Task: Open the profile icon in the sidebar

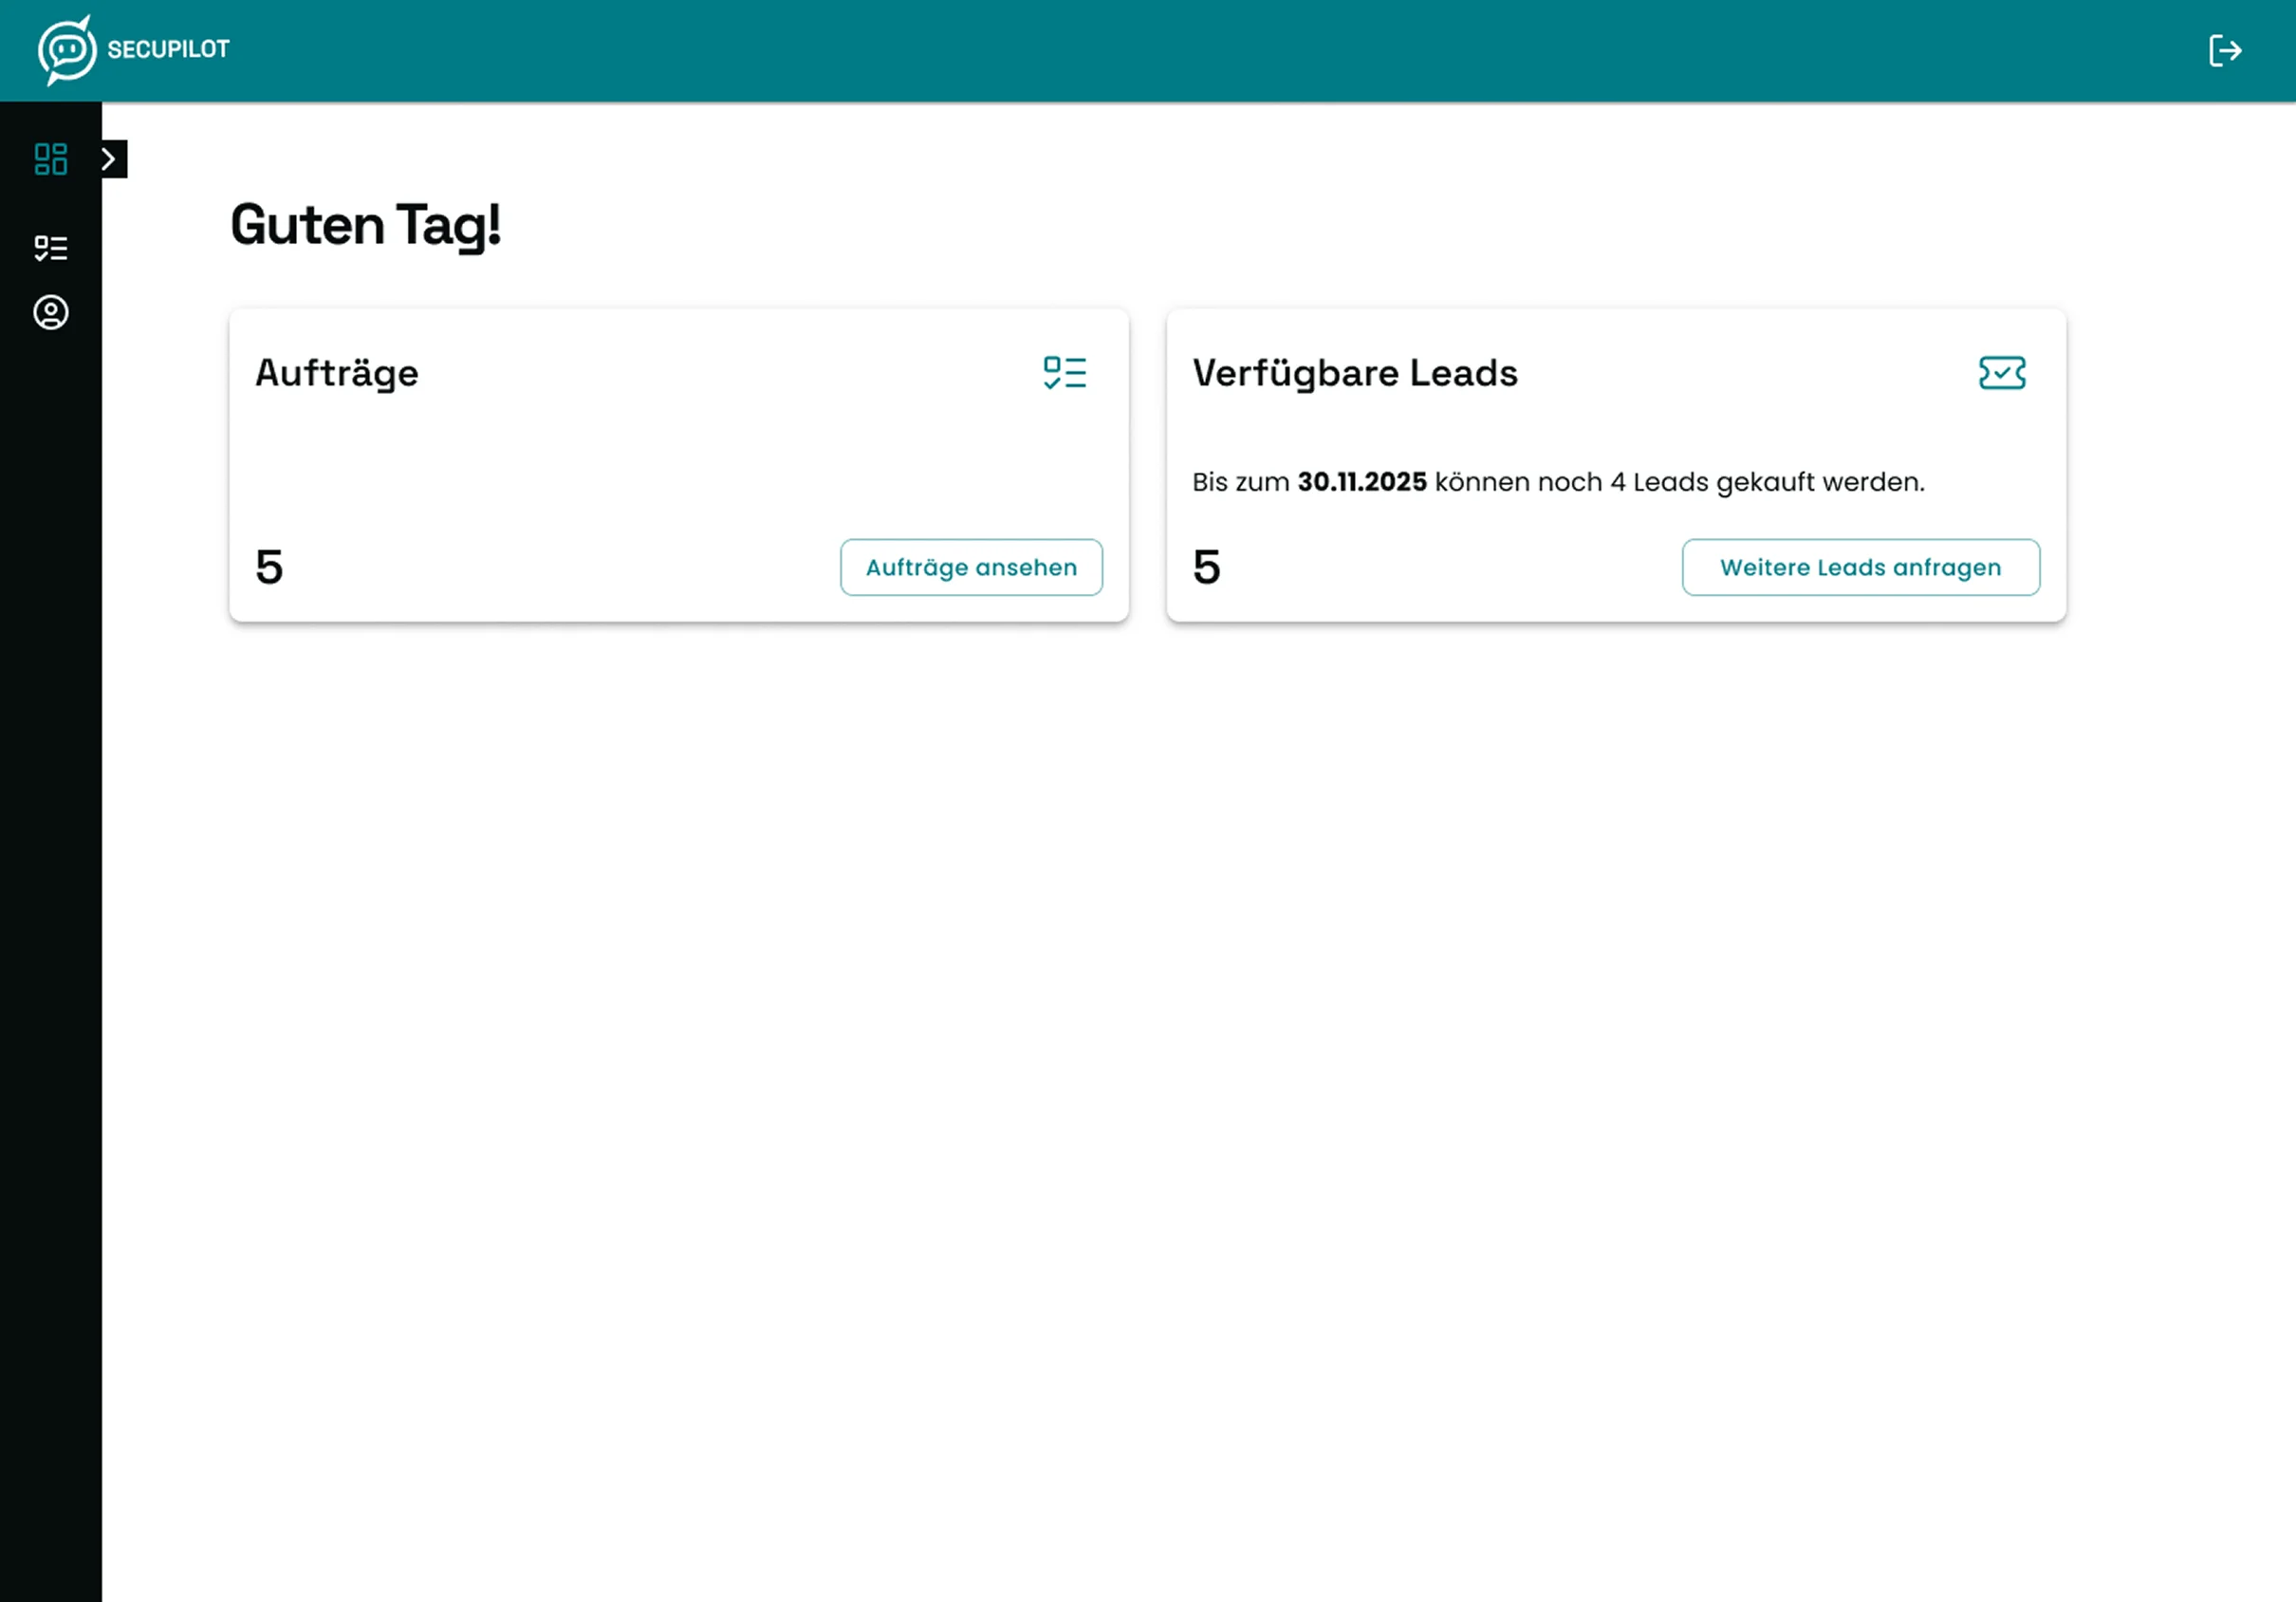Action: pos(50,312)
